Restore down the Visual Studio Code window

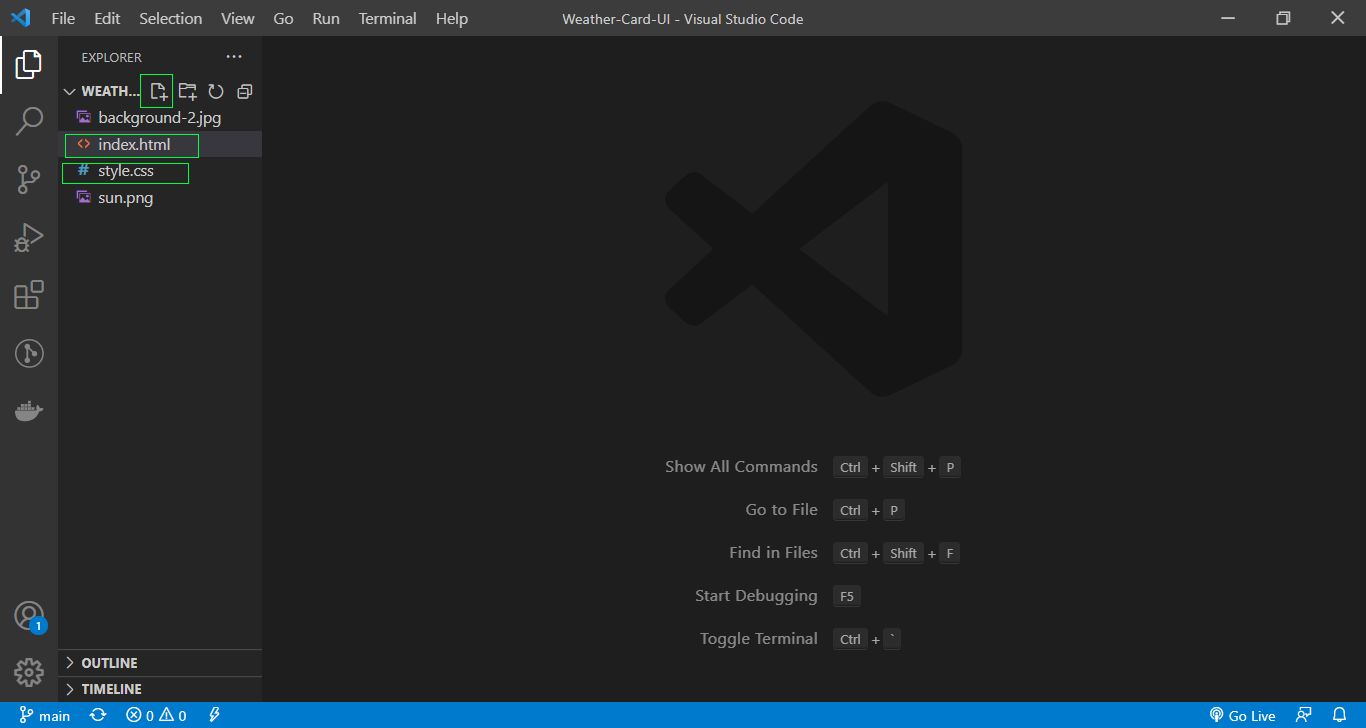pos(1283,18)
